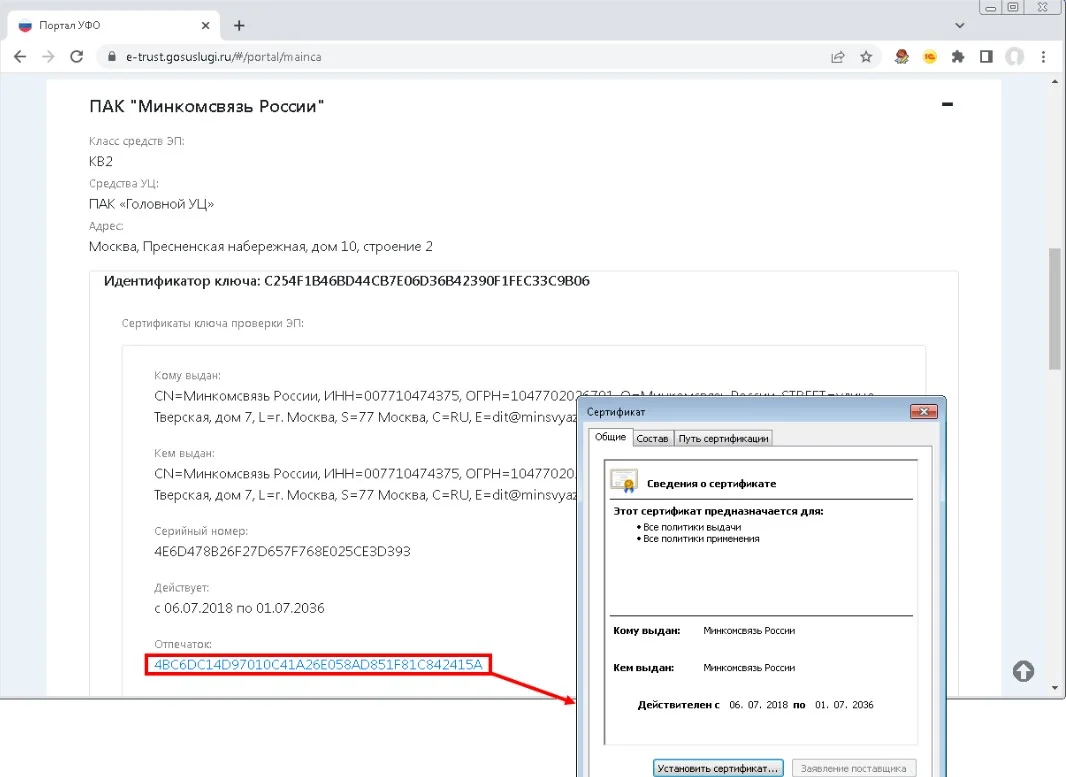Close the Сертификат dialog

pyautogui.click(x=923, y=411)
